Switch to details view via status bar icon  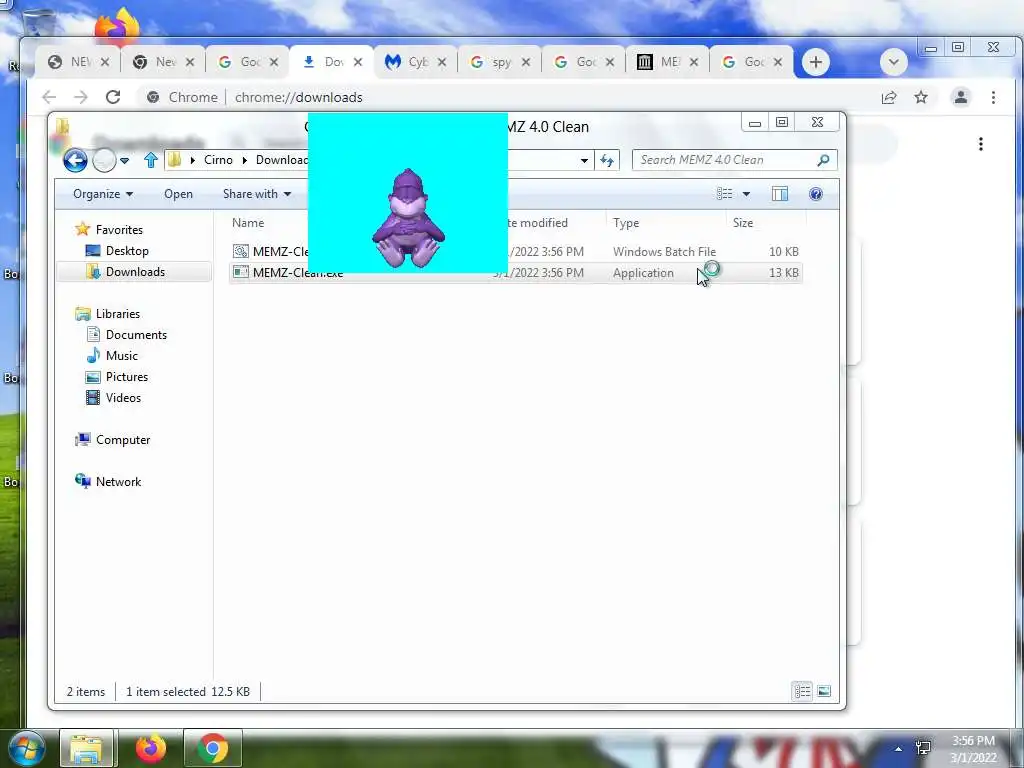[802, 691]
